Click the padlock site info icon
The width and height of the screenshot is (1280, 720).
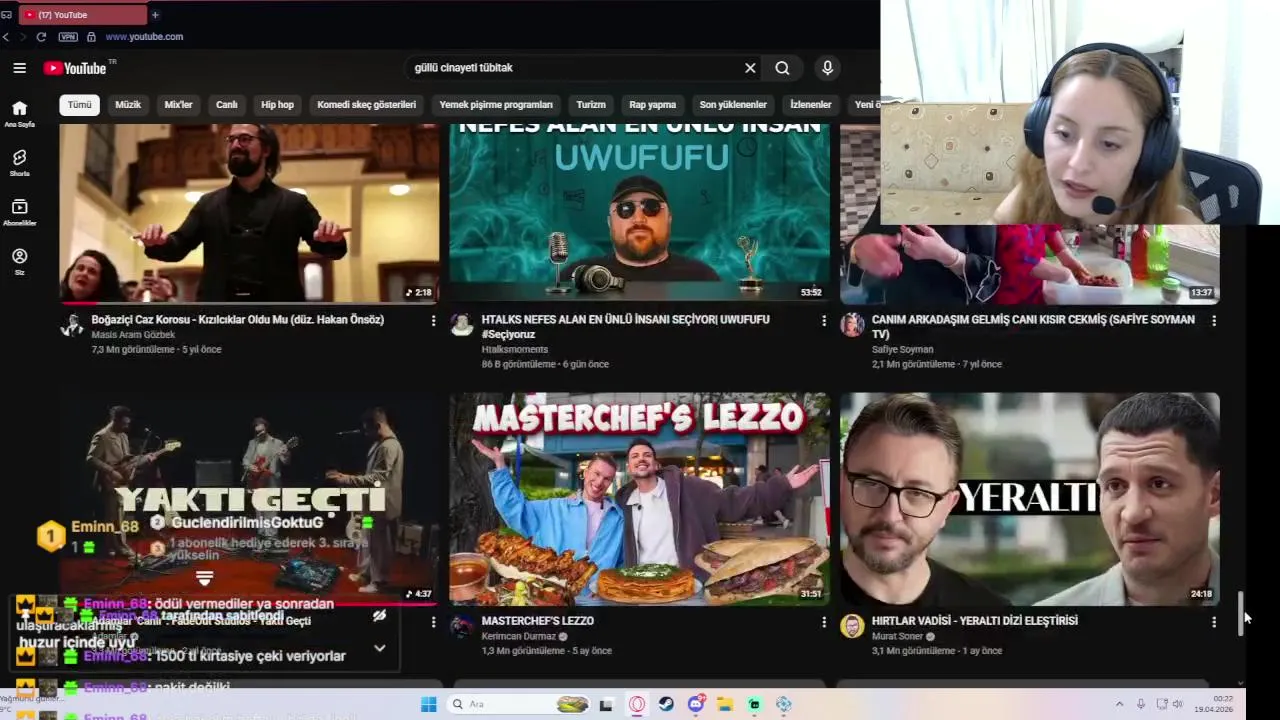pyautogui.click(x=91, y=37)
